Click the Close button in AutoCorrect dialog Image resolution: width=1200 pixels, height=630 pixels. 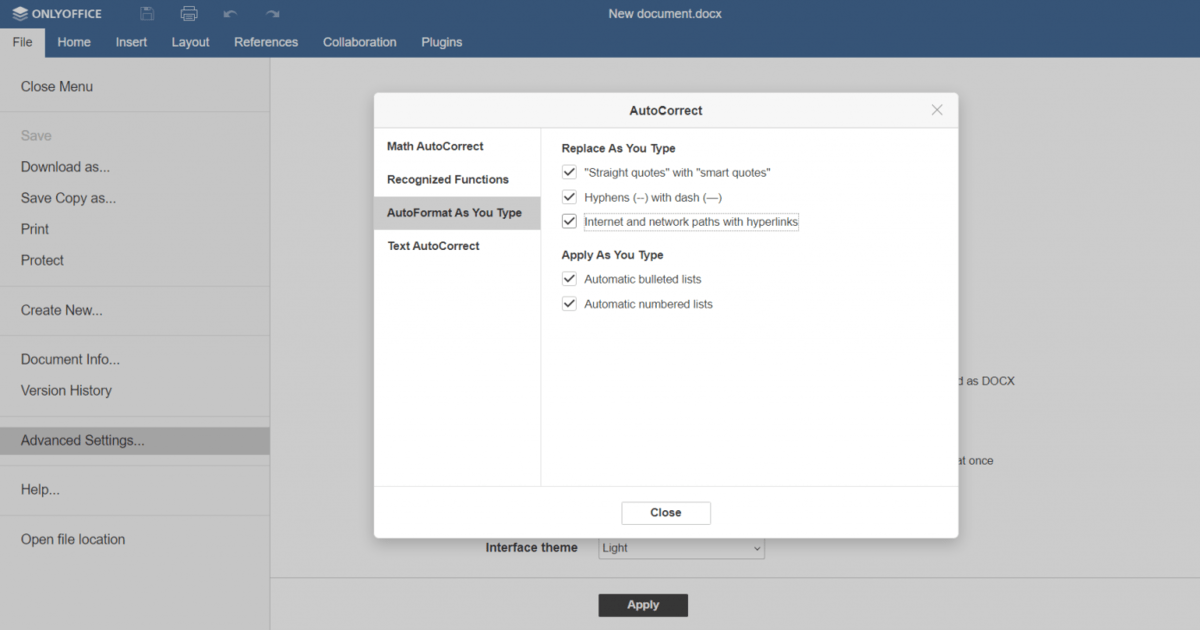click(x=665, y=512)
